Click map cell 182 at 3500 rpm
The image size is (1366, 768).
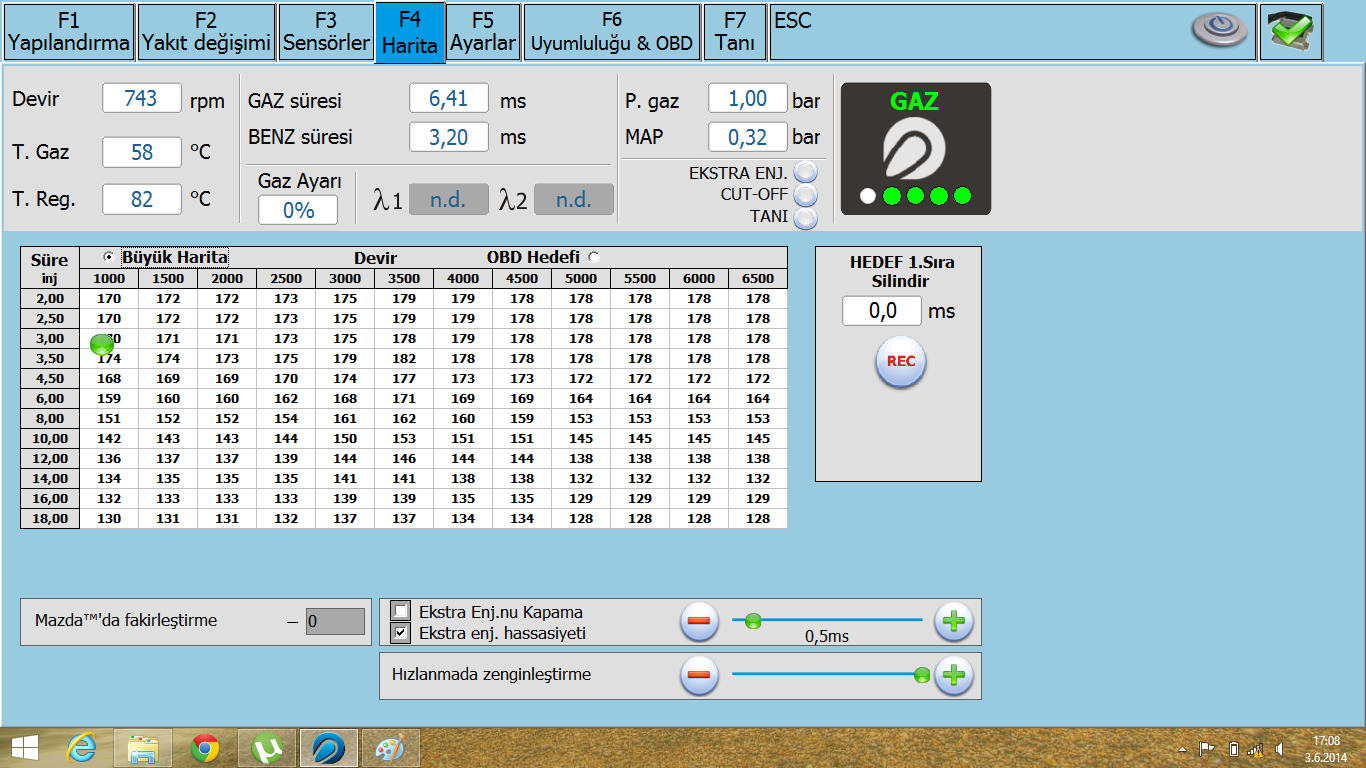coord(404,358)
